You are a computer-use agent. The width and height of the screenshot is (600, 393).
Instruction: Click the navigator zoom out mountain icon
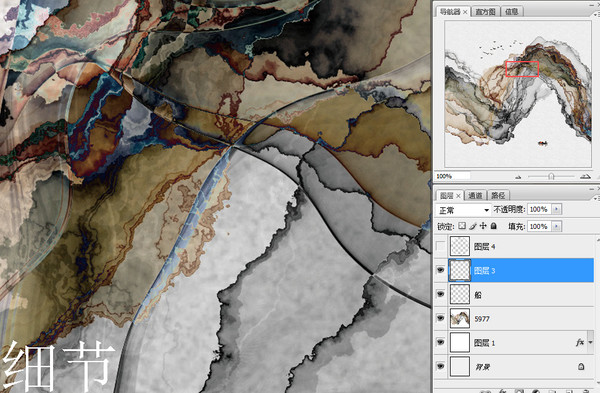[x=518, y=176]
